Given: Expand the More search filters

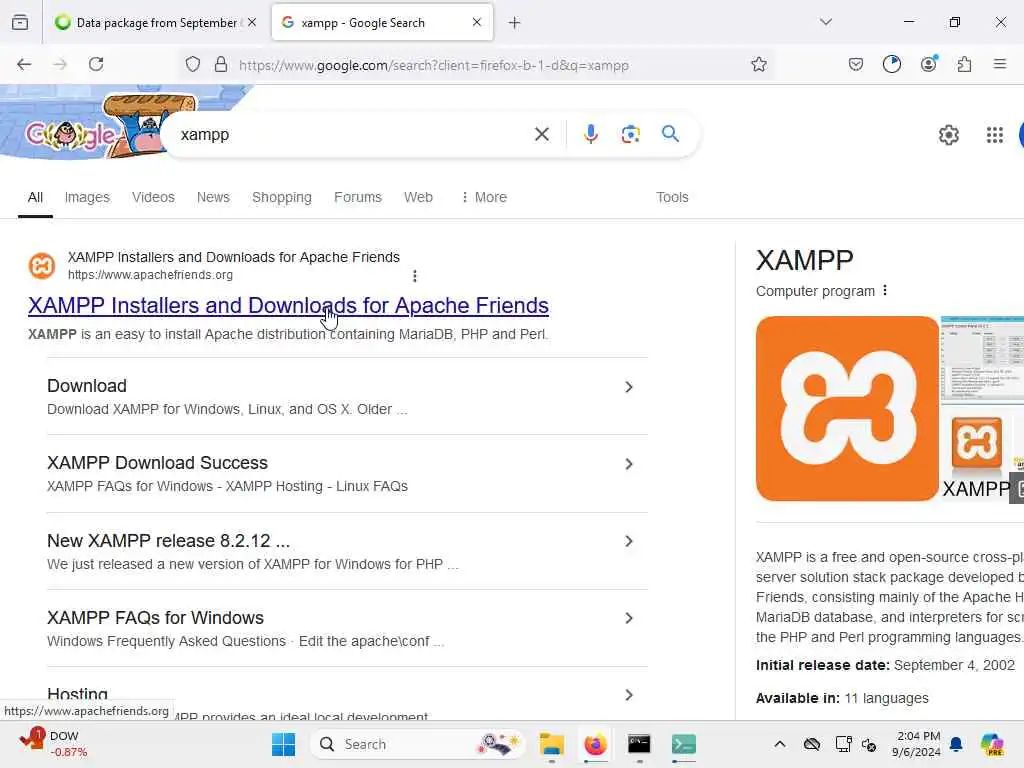Looking at the screenshot, I should (x=483, y=197).
